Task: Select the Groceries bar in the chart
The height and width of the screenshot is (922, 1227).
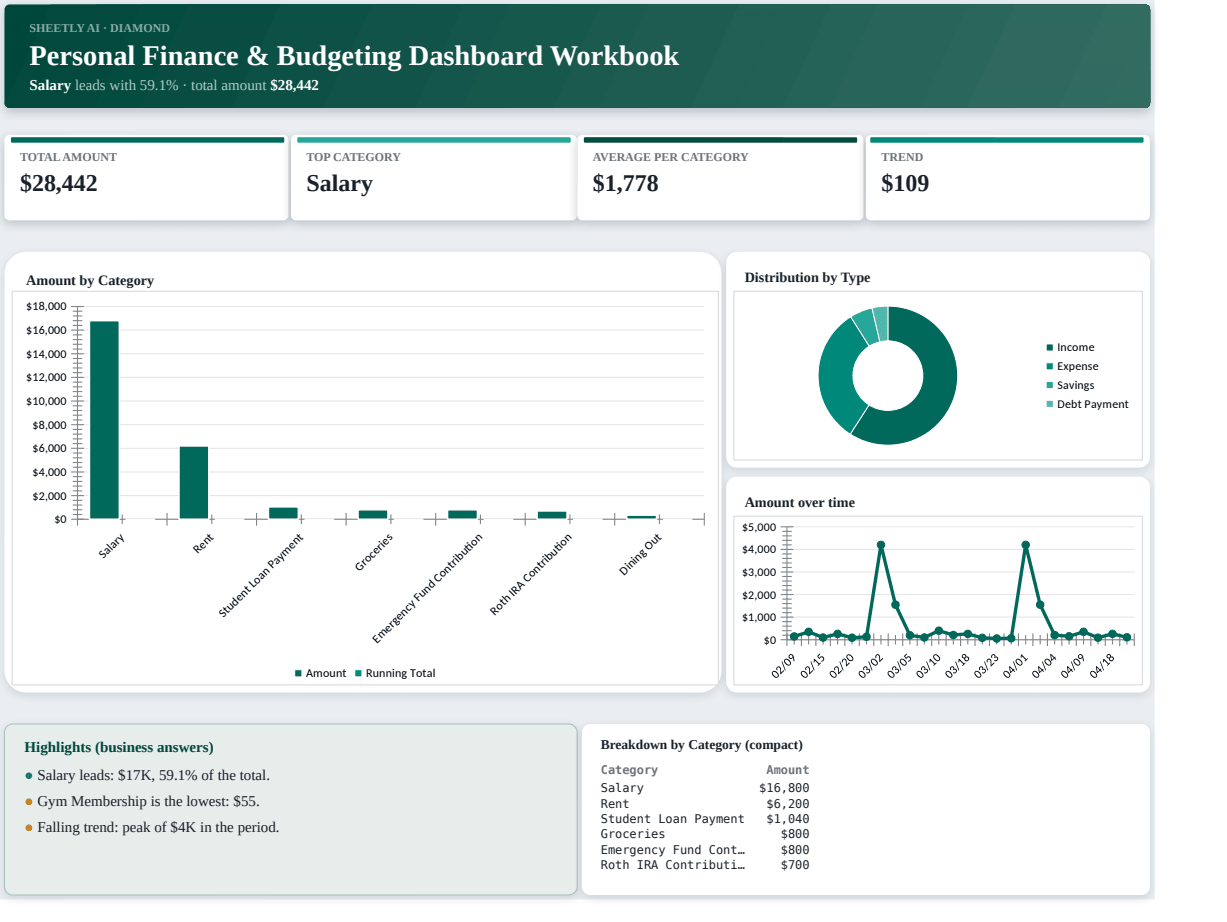Action: (373, 514)
